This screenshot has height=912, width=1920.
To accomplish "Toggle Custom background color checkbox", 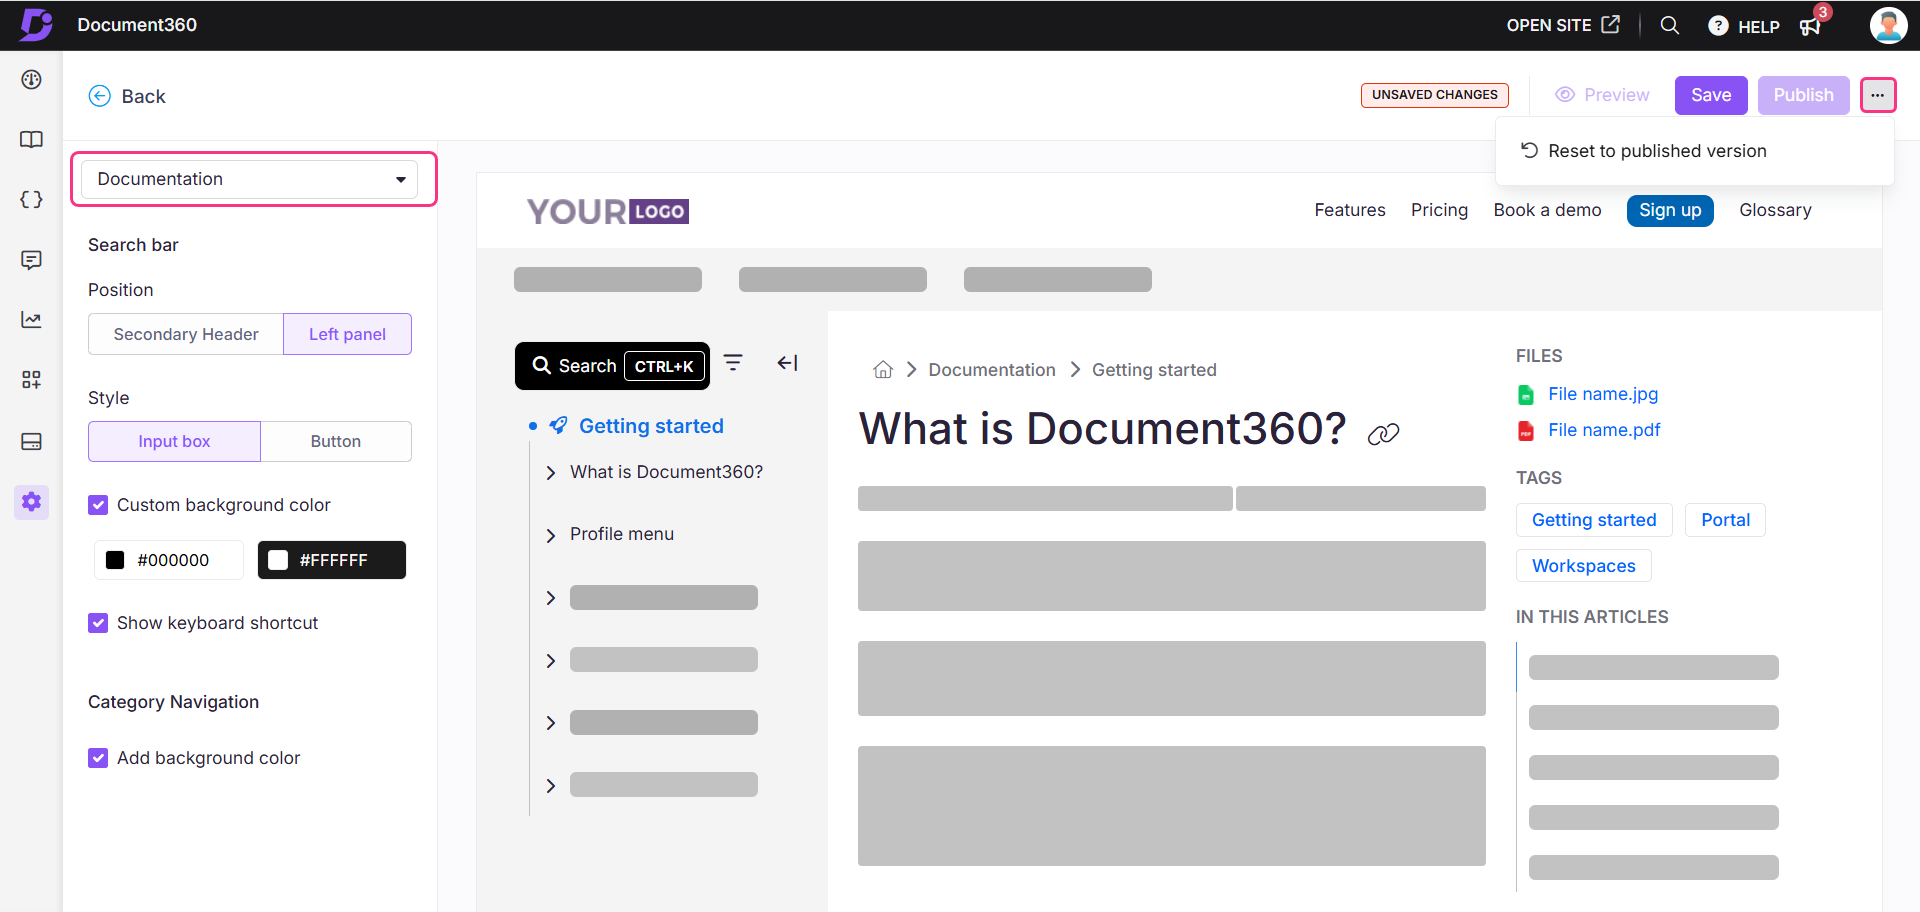I will [x=98, y=505].
